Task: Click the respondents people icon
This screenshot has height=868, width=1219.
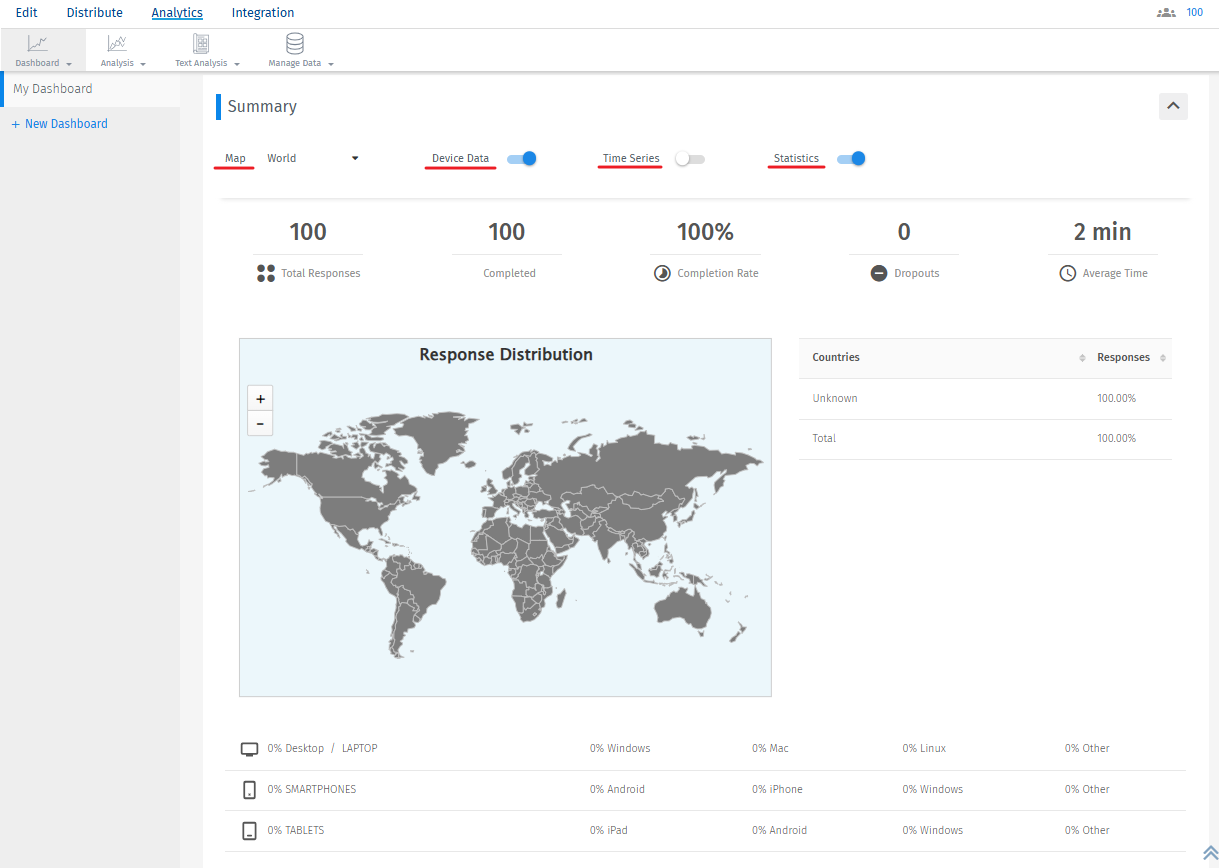Action: click(1165, 13)
